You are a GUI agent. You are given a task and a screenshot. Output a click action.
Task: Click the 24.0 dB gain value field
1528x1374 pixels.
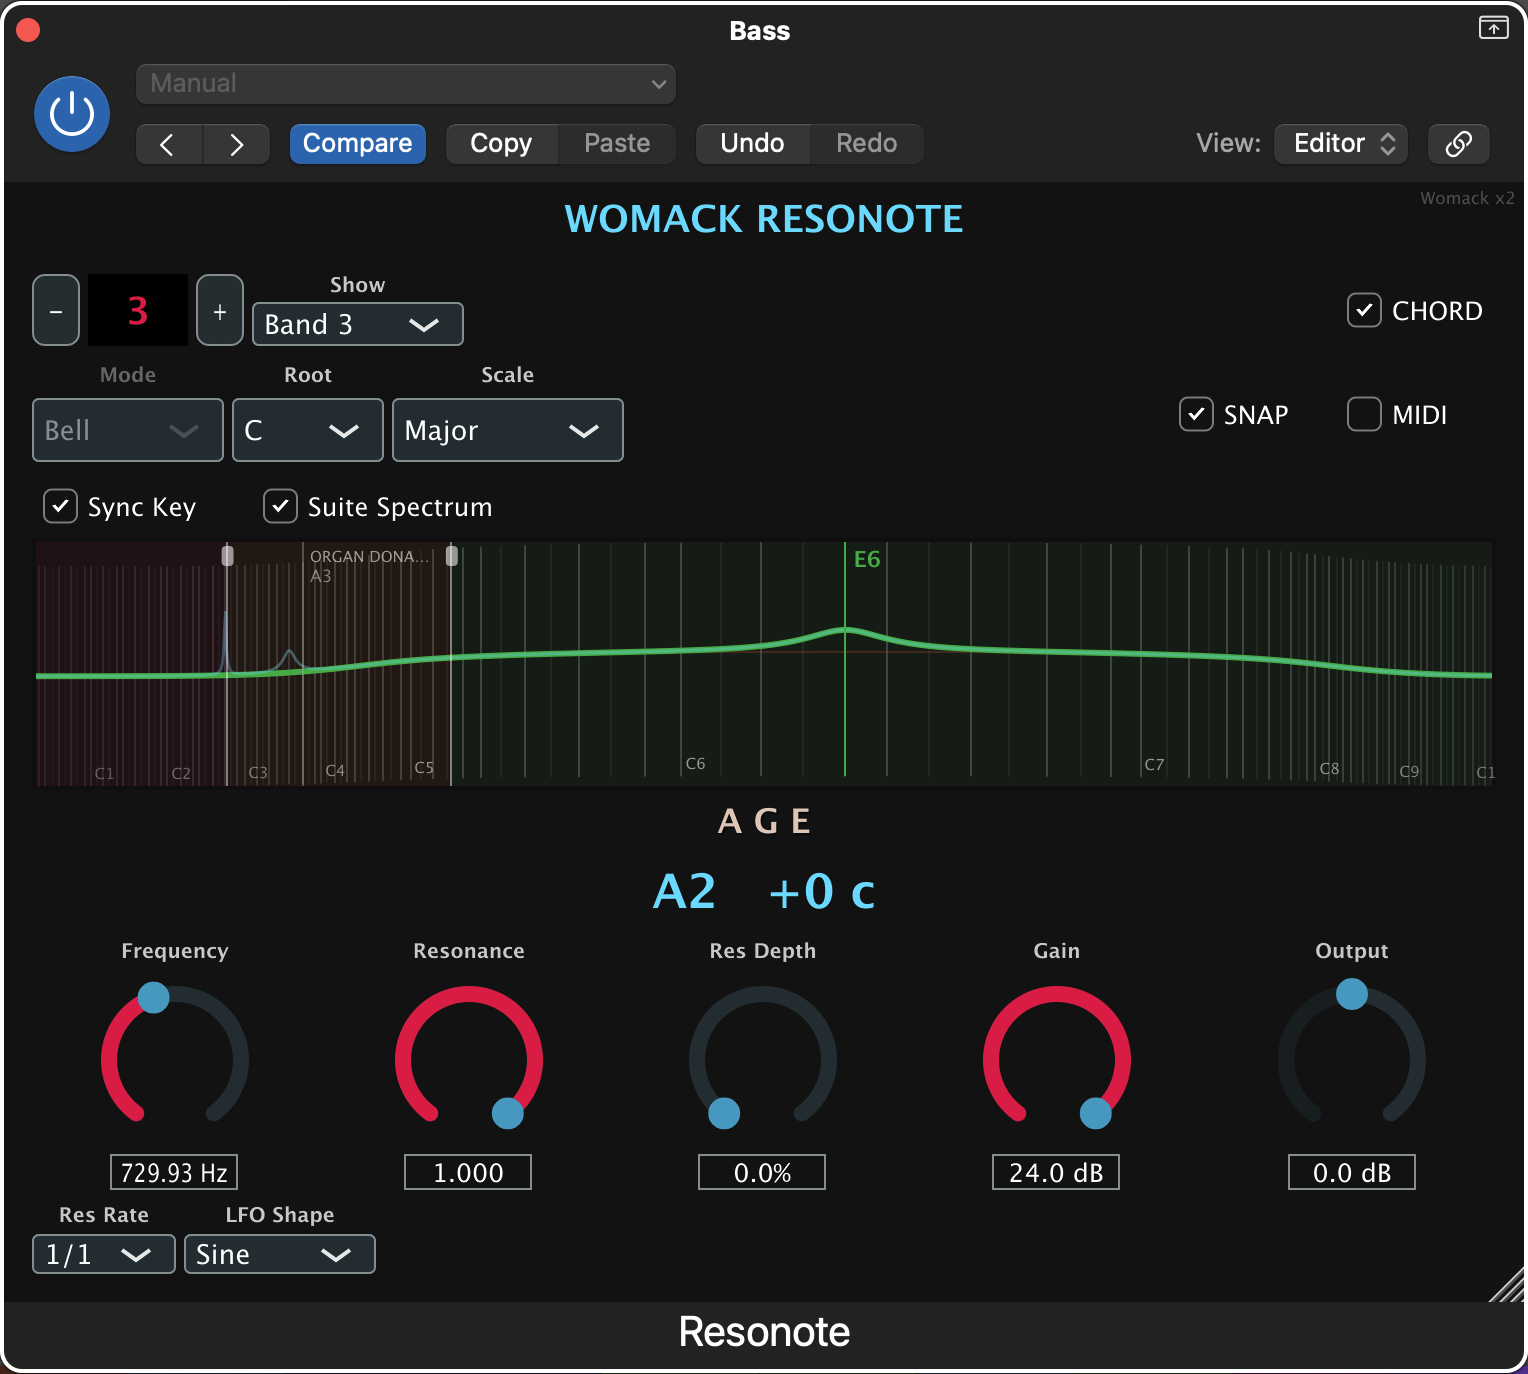[1056, 1172]
